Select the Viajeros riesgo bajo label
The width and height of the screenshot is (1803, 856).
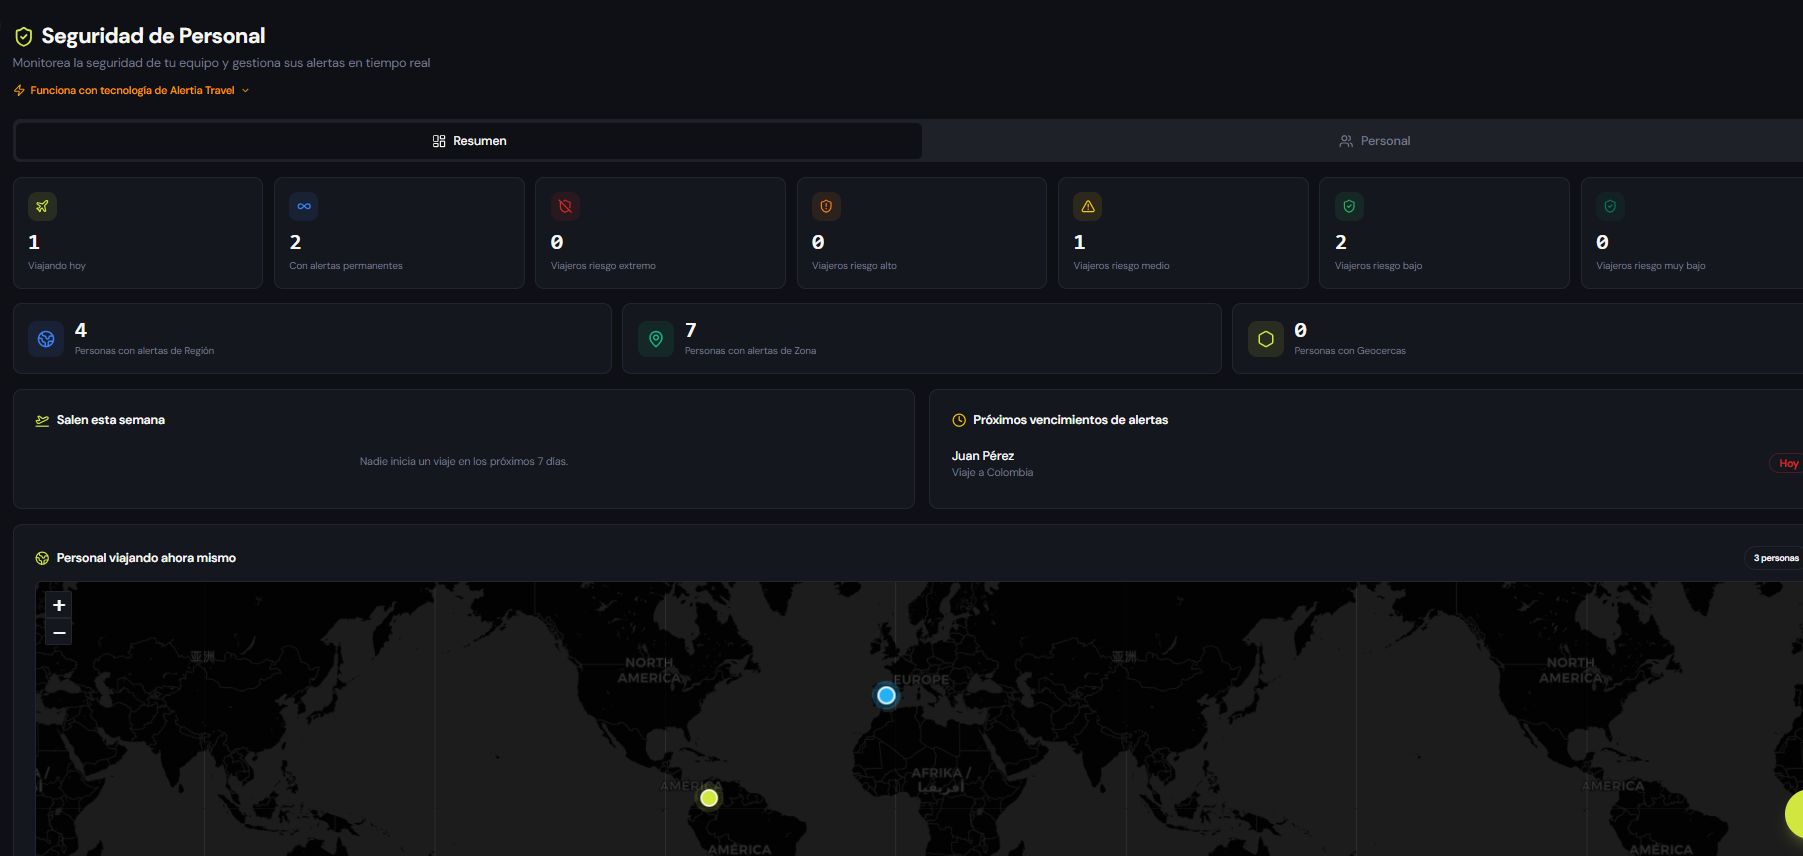(1378, 266)
